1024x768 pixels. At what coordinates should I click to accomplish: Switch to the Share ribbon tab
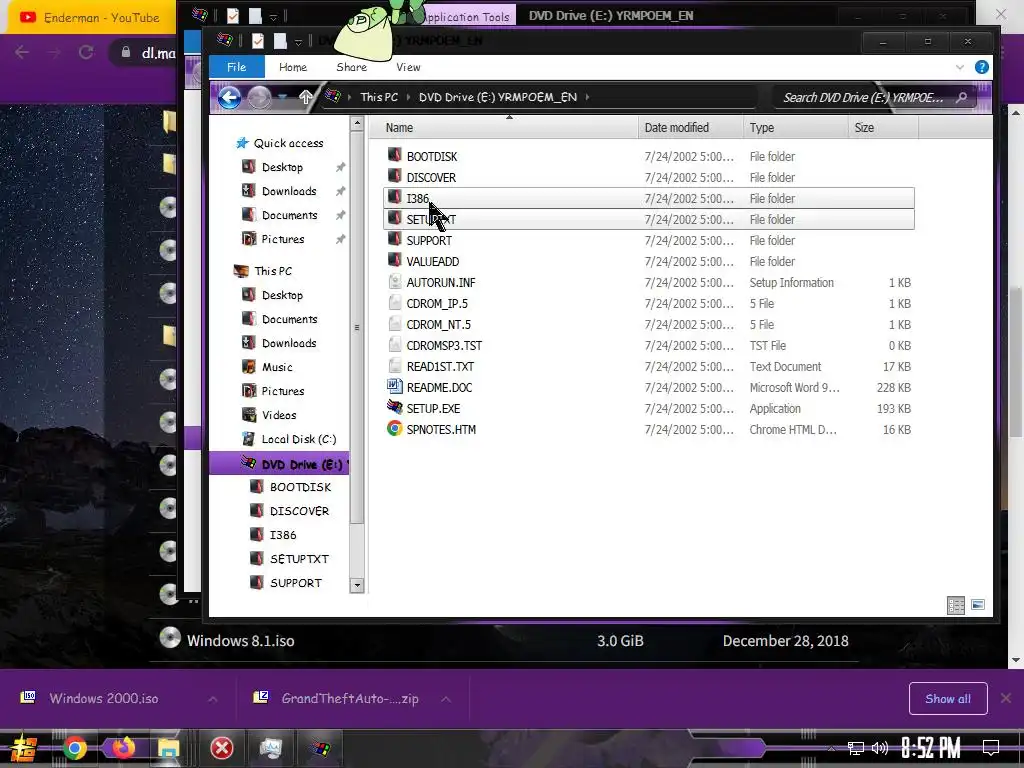click(x=351, y=67)
